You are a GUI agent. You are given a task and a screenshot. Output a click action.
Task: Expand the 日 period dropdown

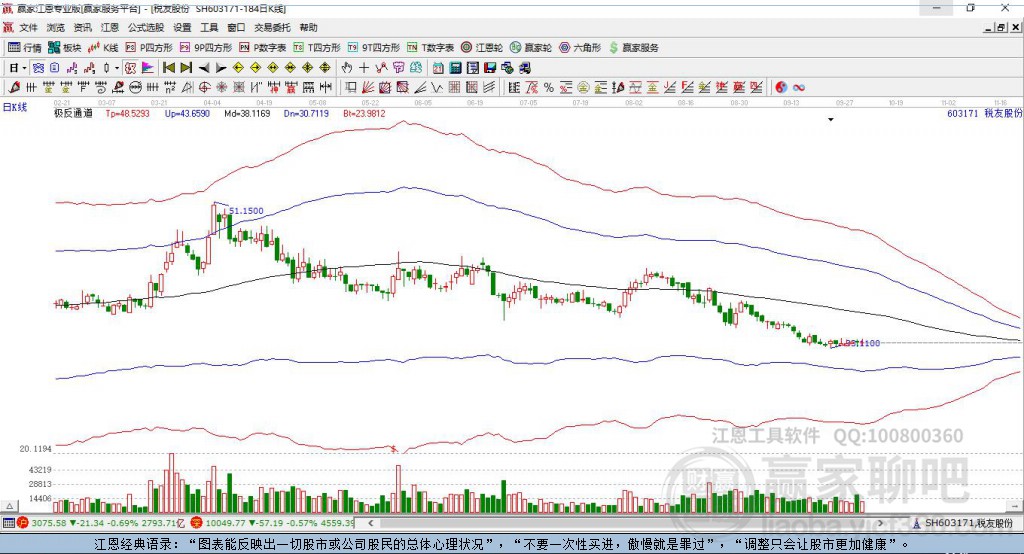[x=24, y=68]
